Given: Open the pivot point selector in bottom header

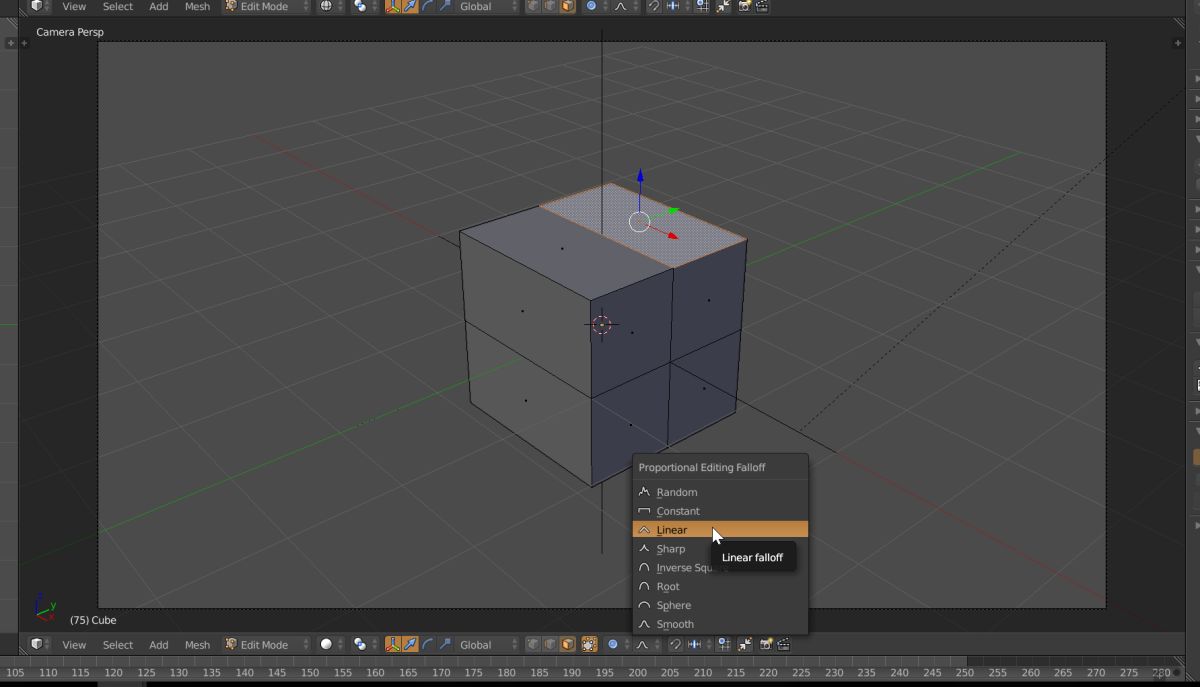Looking at the screenshot, I should [364, 645].
